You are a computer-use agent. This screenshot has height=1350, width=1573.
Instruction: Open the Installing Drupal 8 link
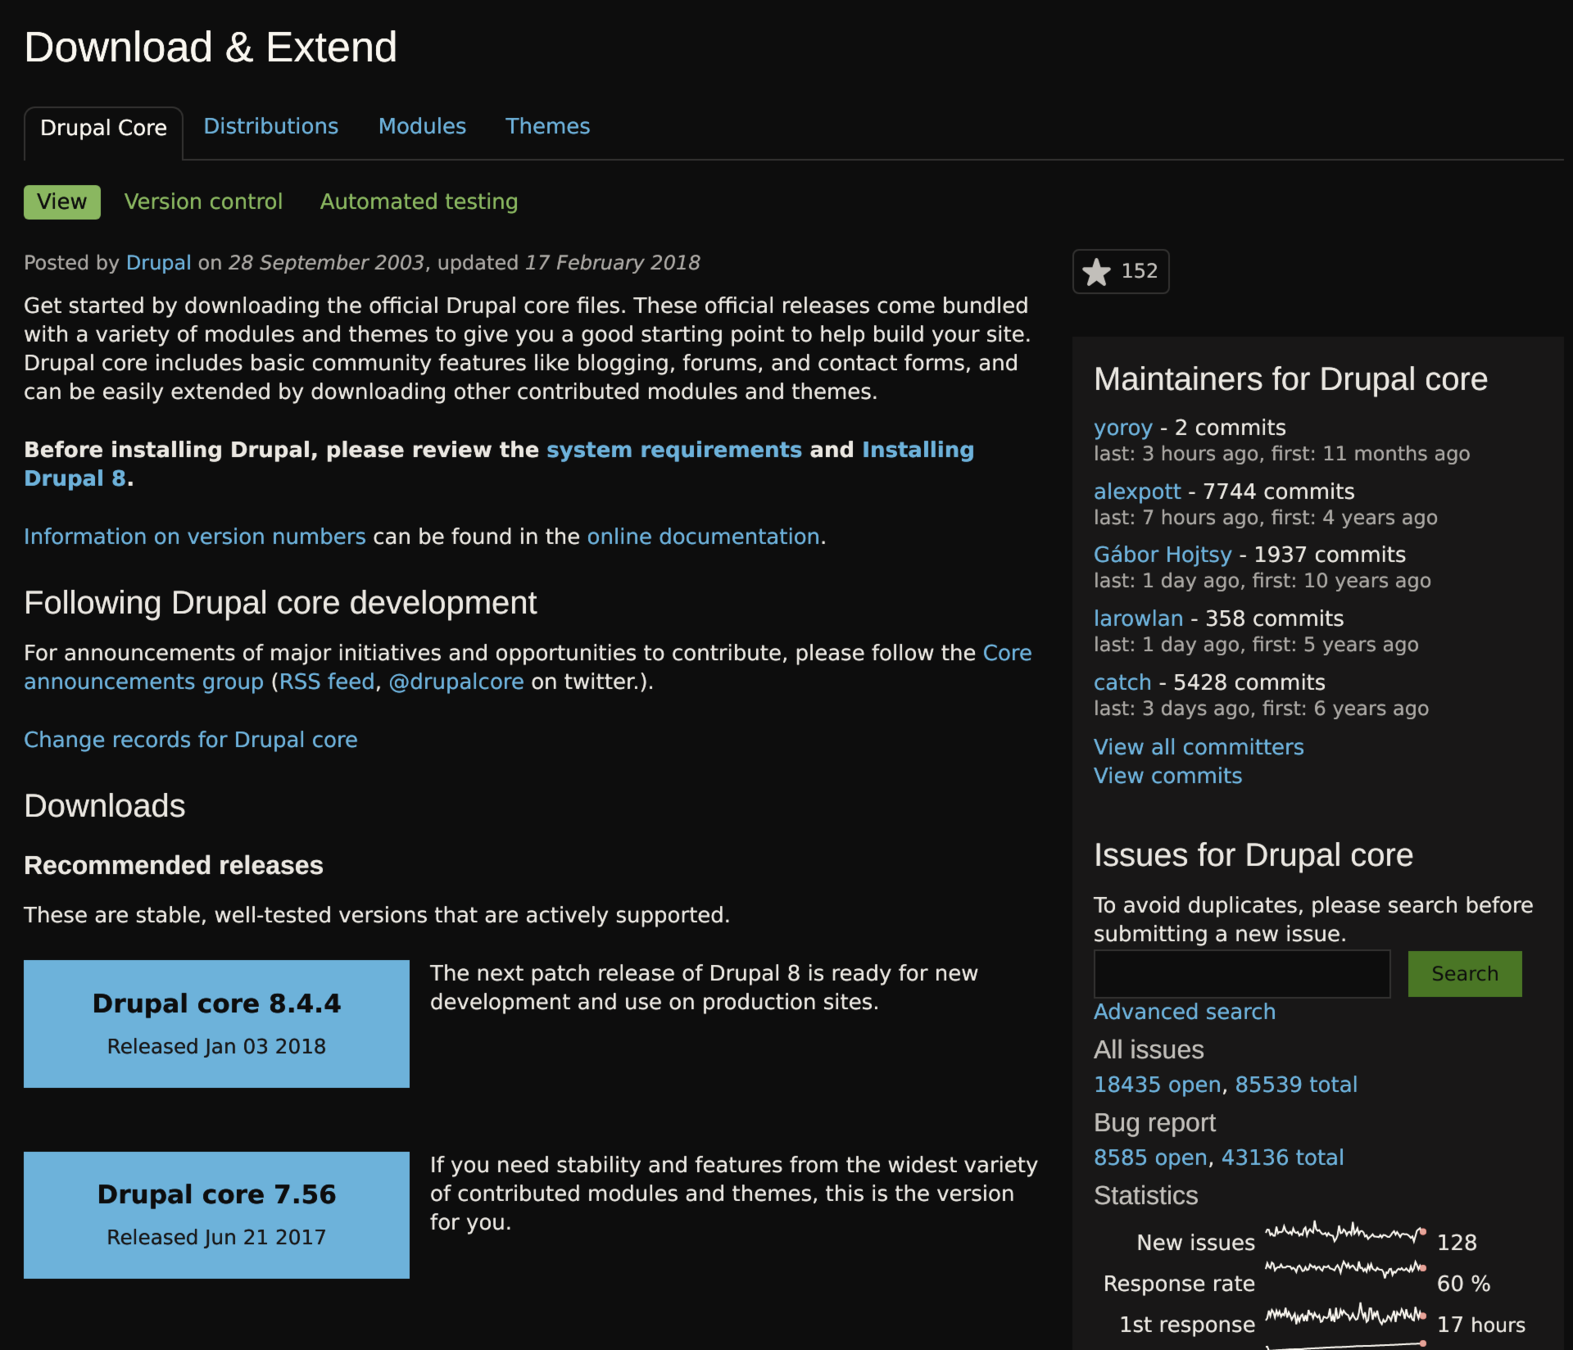pyautogui.click(x=917, y=450)
